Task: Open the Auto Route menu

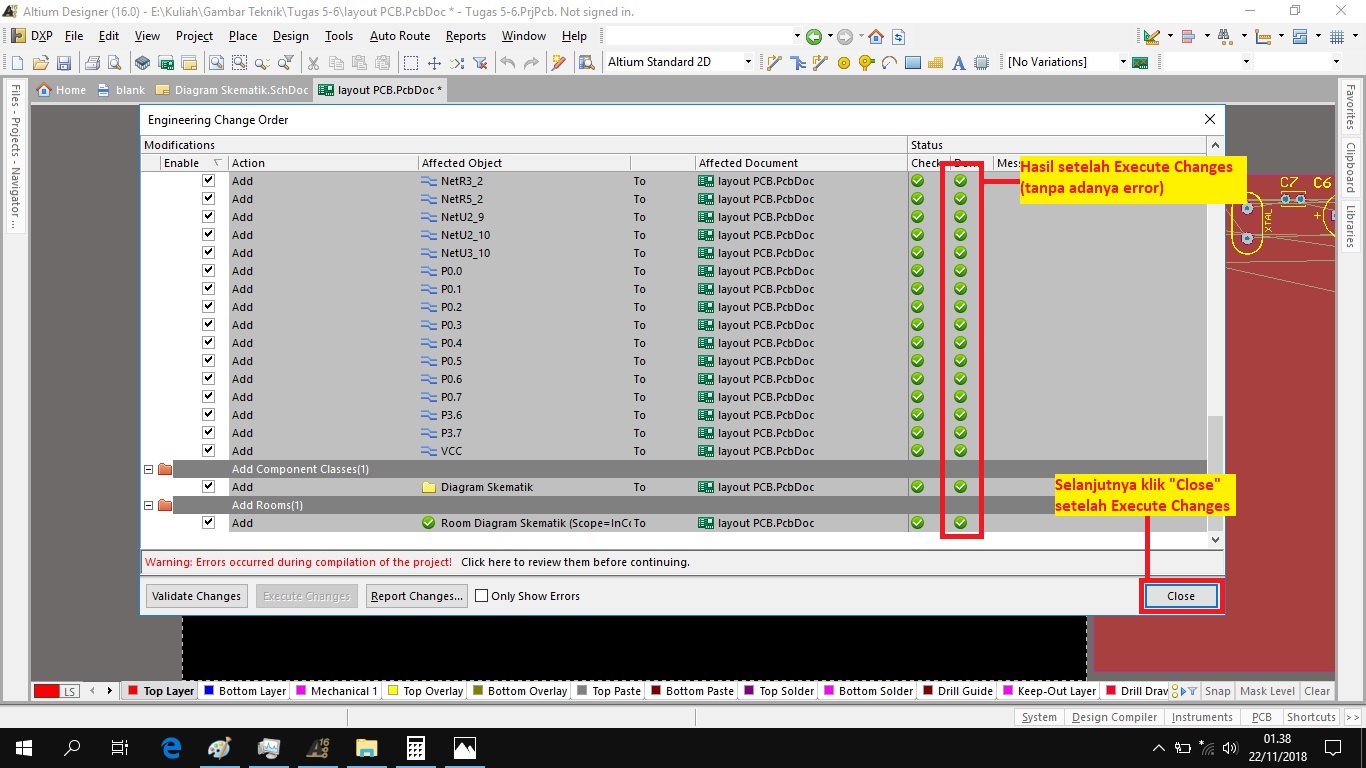Action: (400, 36)
